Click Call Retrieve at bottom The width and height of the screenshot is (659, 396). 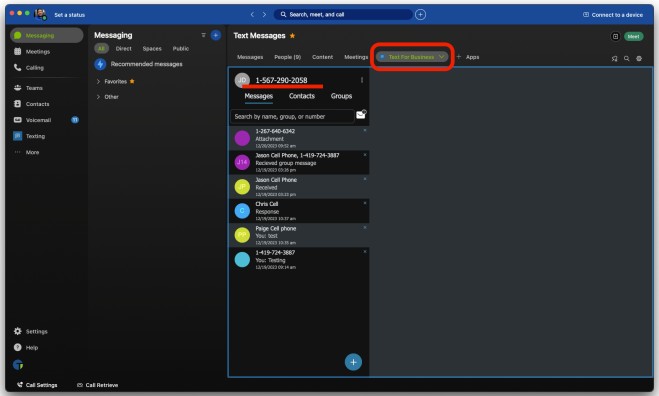[98, 385]
